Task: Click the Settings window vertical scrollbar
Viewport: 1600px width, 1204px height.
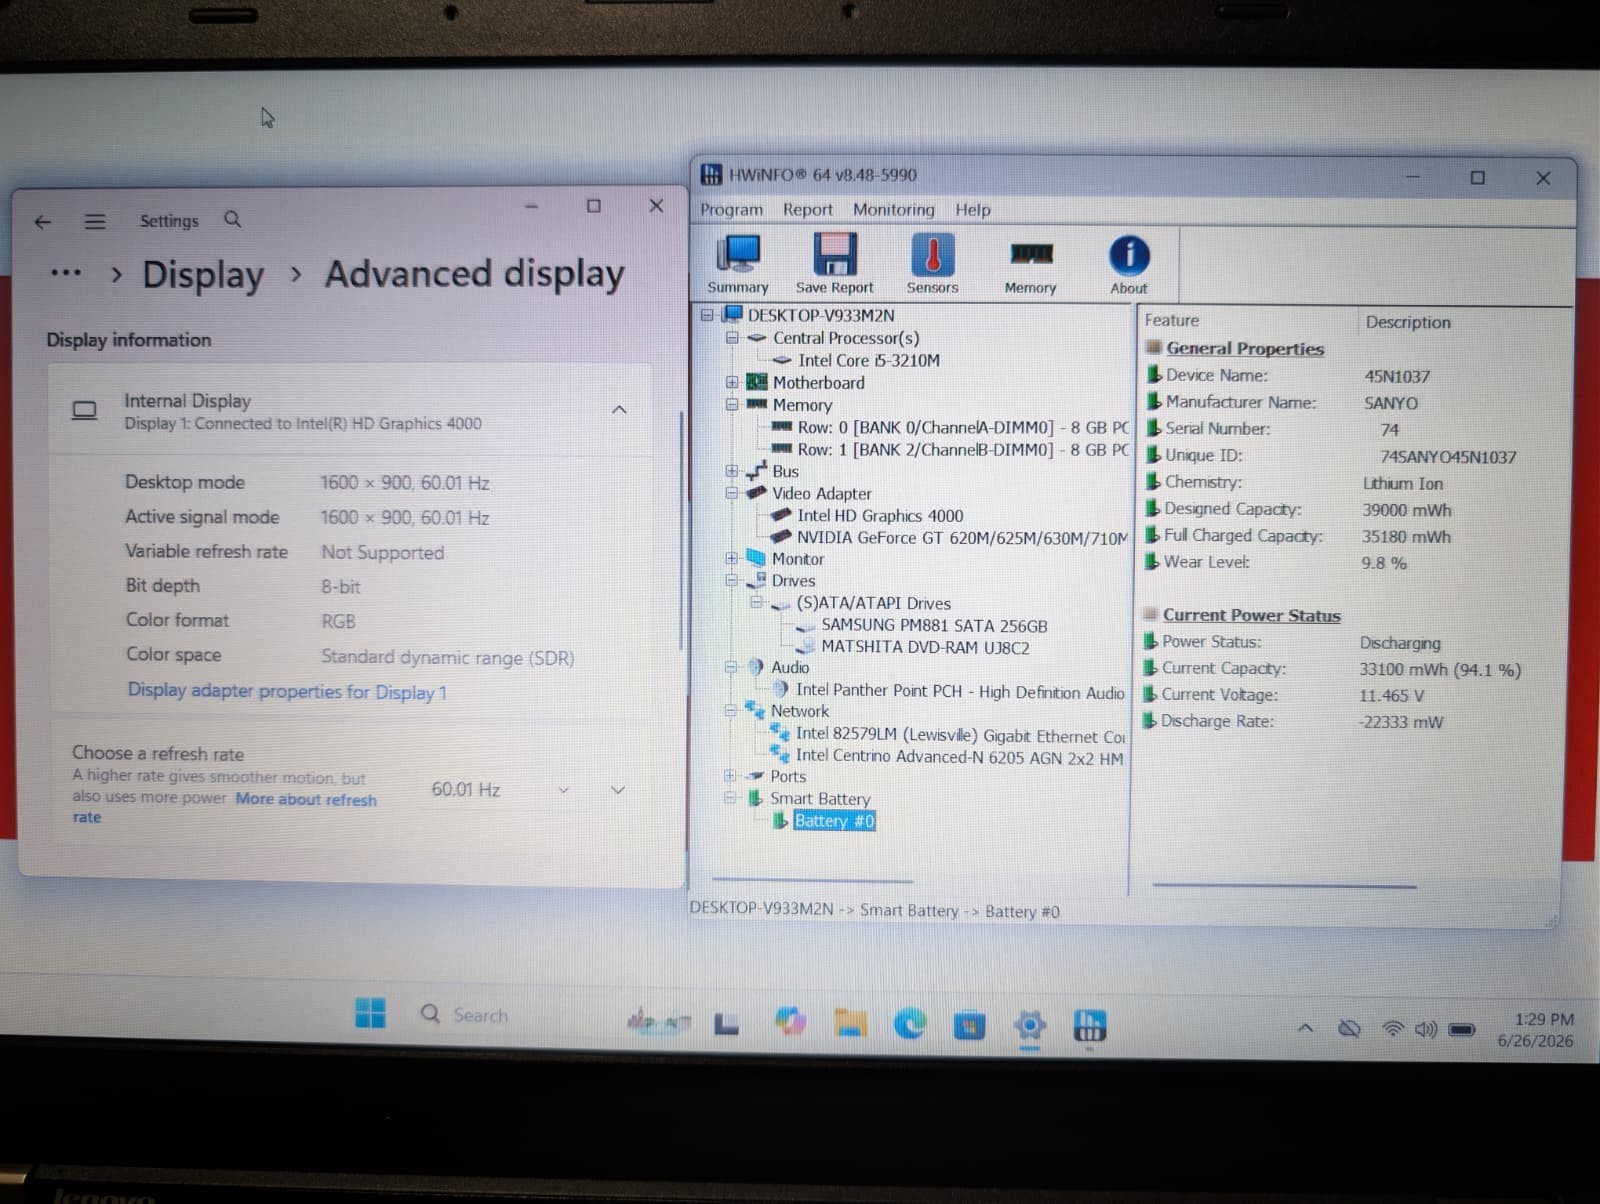Action: point(681,530)
